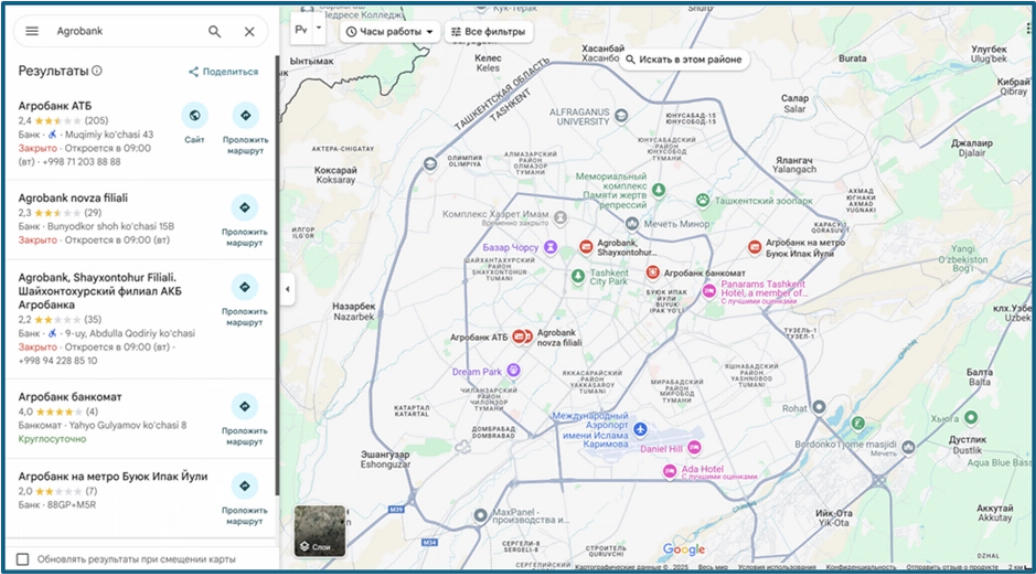
Task: Click address Yahyo Gulyamov ko'chasi 8
Action: pyautogui.click(x=128, y=425)
